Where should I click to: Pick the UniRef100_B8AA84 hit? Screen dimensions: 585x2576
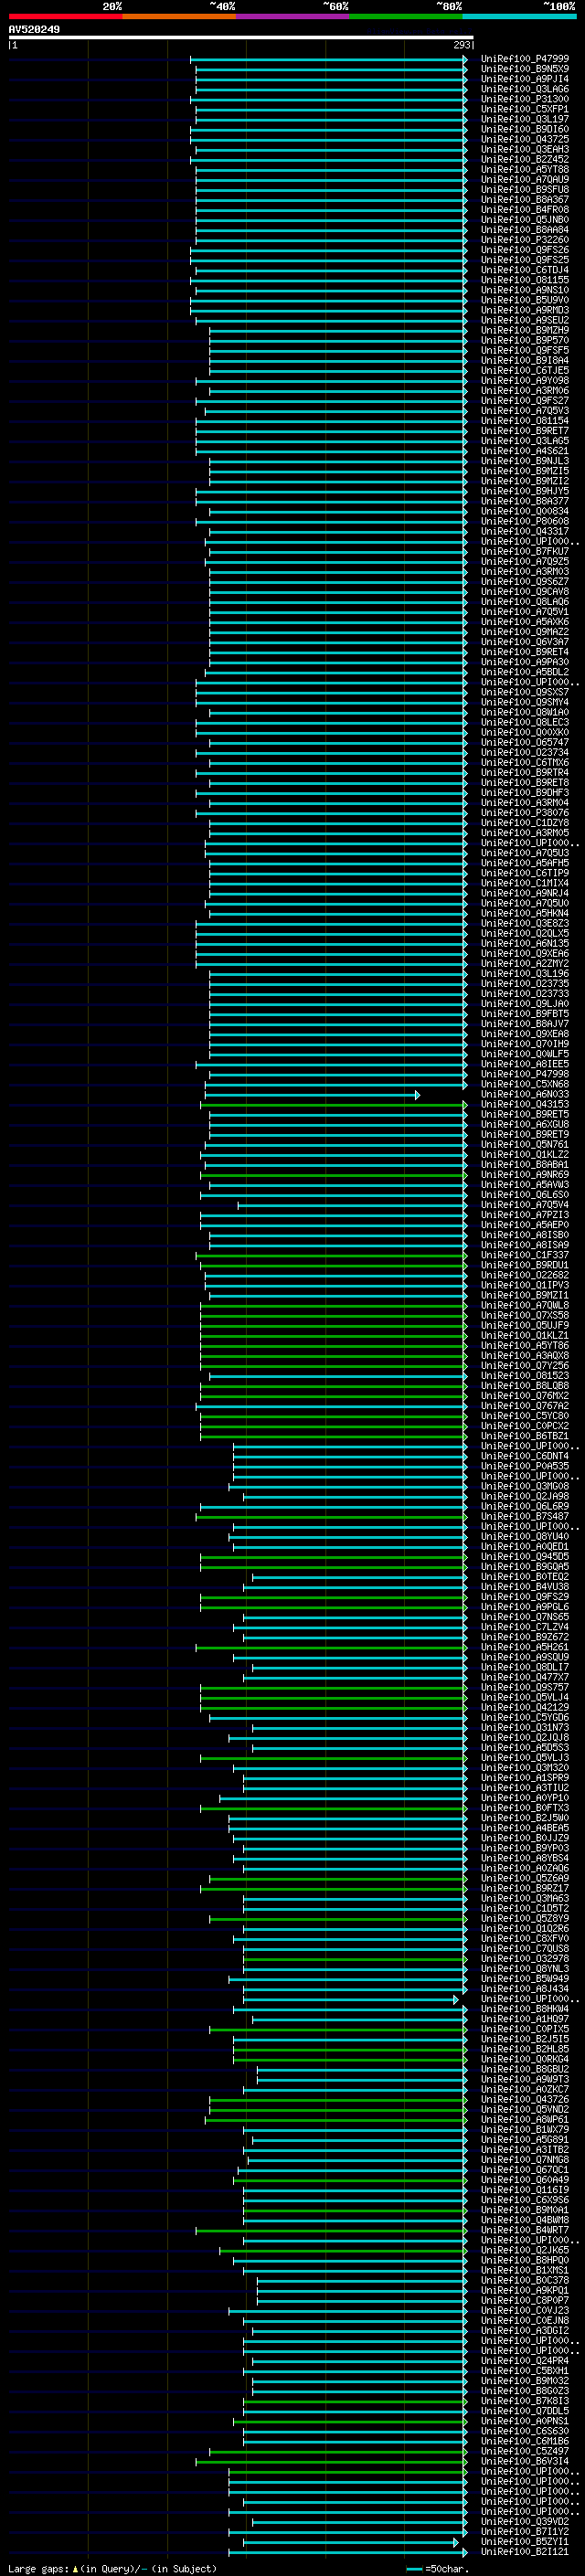tap(524, 229)
